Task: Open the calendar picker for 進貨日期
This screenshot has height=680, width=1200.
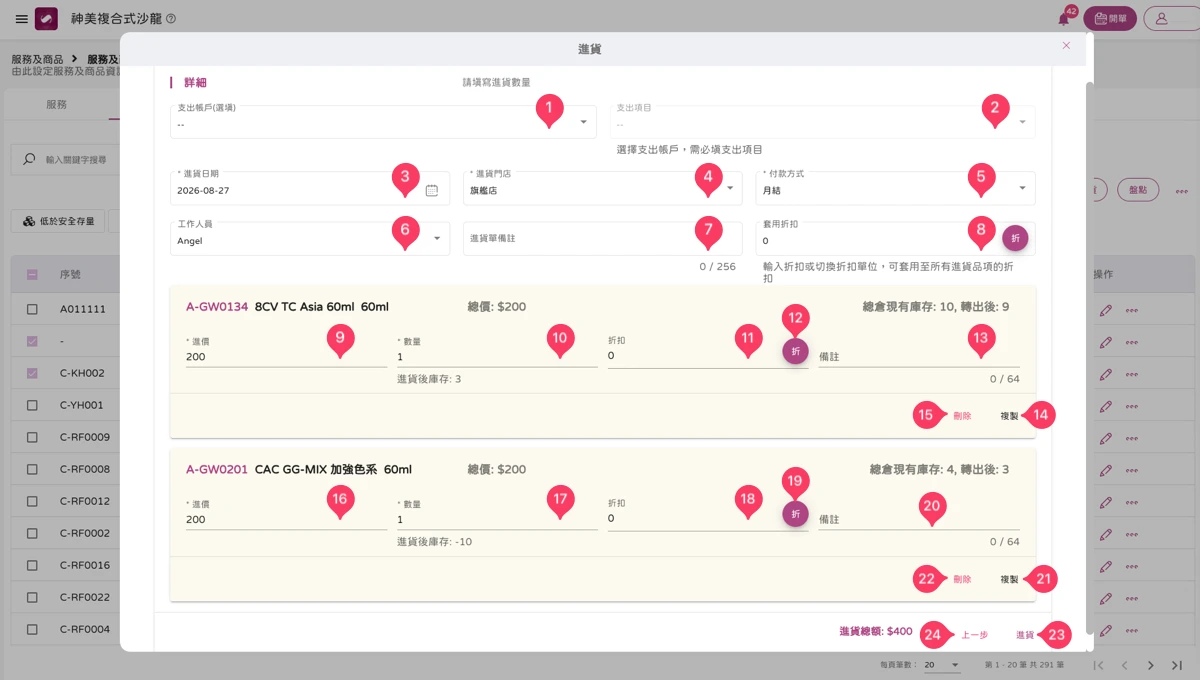Action: [432, 190]
